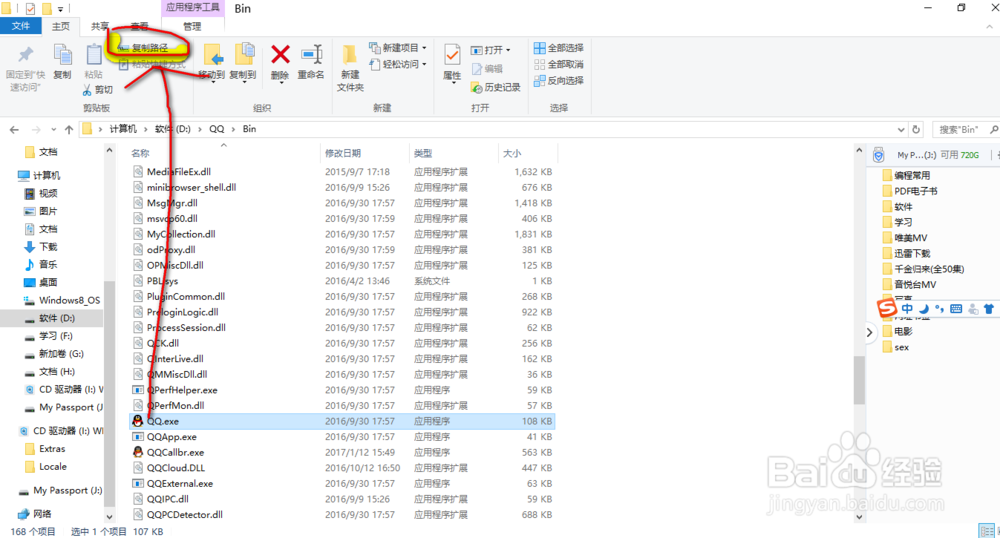This screenshot has width=1000, height=538.
Task: Open the File tab
Action: pyautogui.click(x=20, y=26)
